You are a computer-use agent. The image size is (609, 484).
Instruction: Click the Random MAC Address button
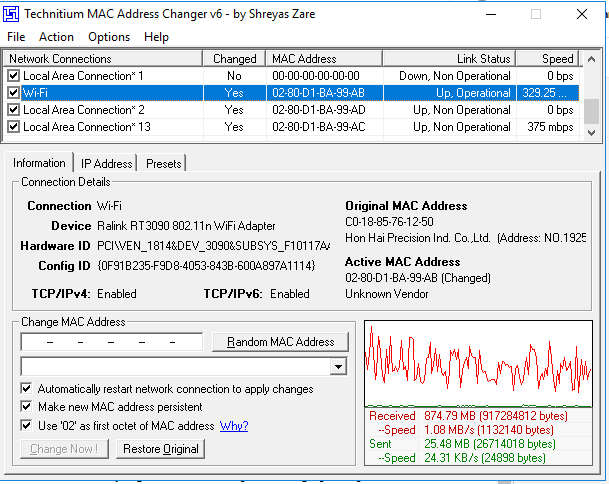click(x=280, y=342)
